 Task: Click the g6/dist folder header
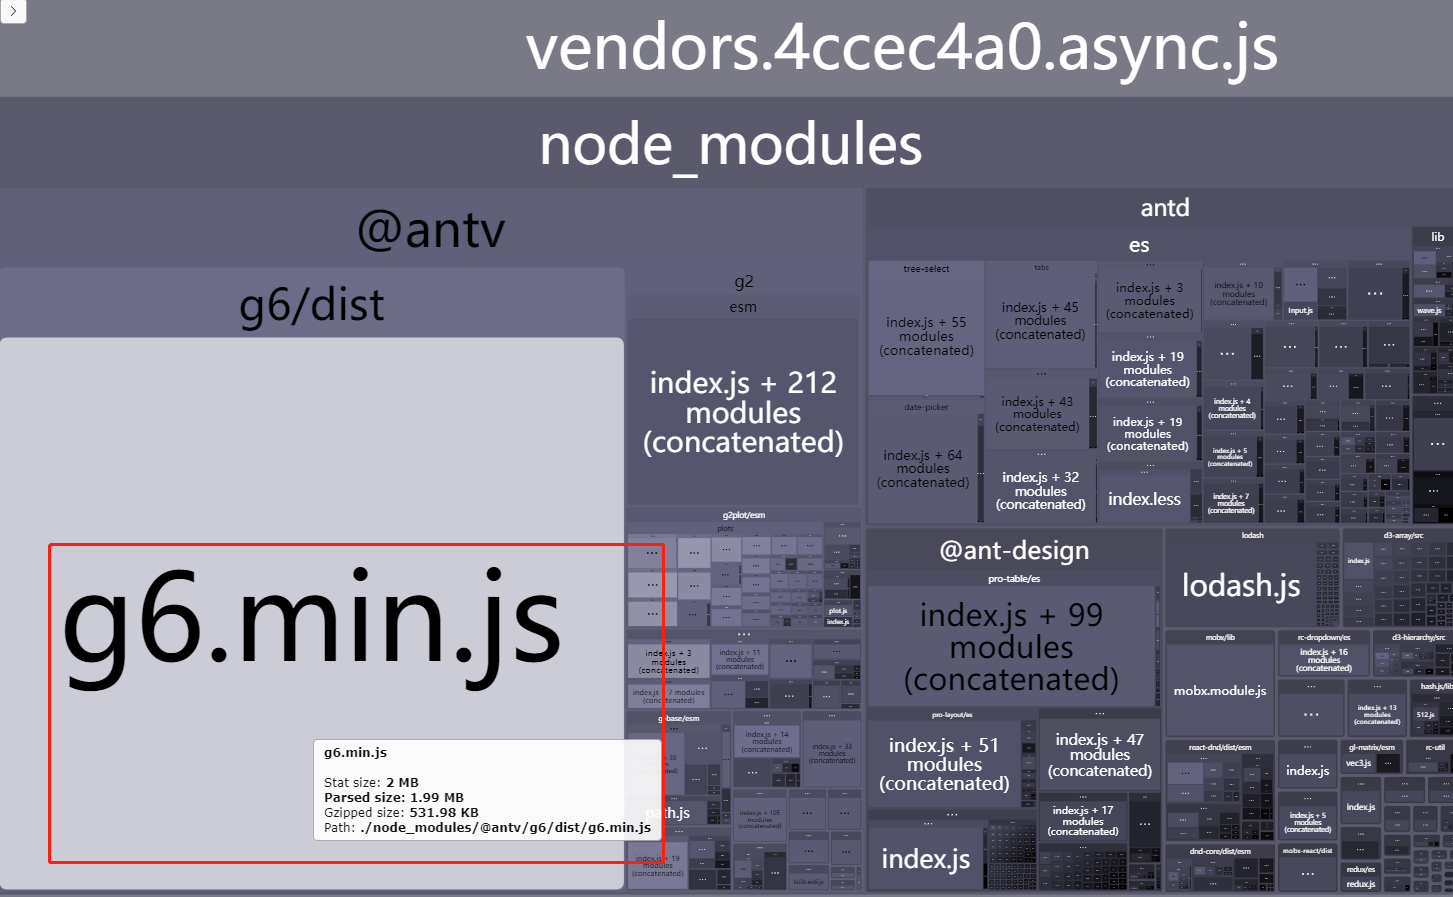[312, 304]
